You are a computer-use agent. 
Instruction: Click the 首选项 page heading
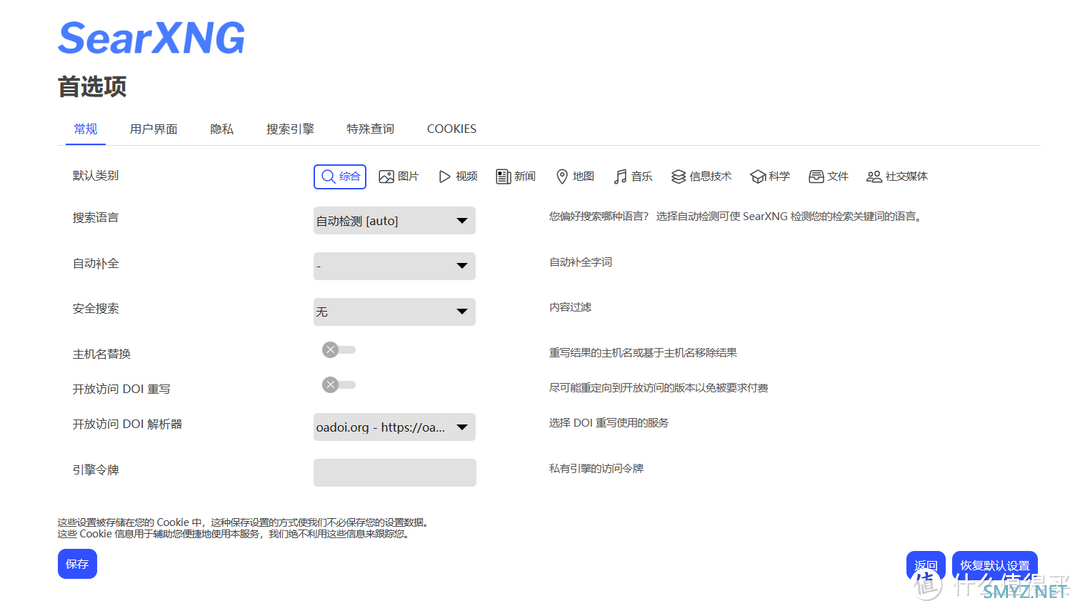tap(92, 87)
